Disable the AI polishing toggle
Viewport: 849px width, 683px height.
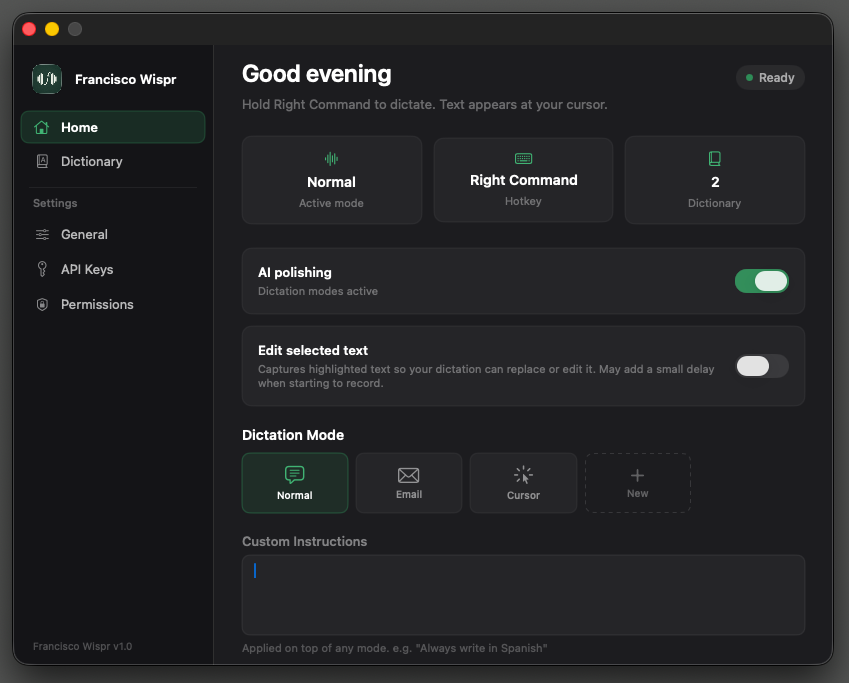pyautogui.click(x=761, y=281)
